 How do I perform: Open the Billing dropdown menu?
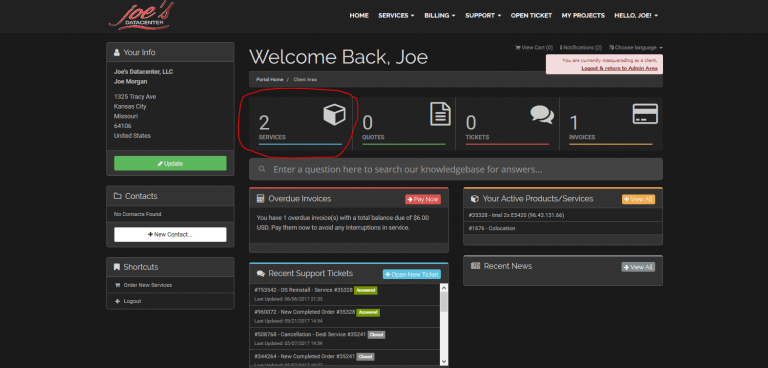coord(439,16)
